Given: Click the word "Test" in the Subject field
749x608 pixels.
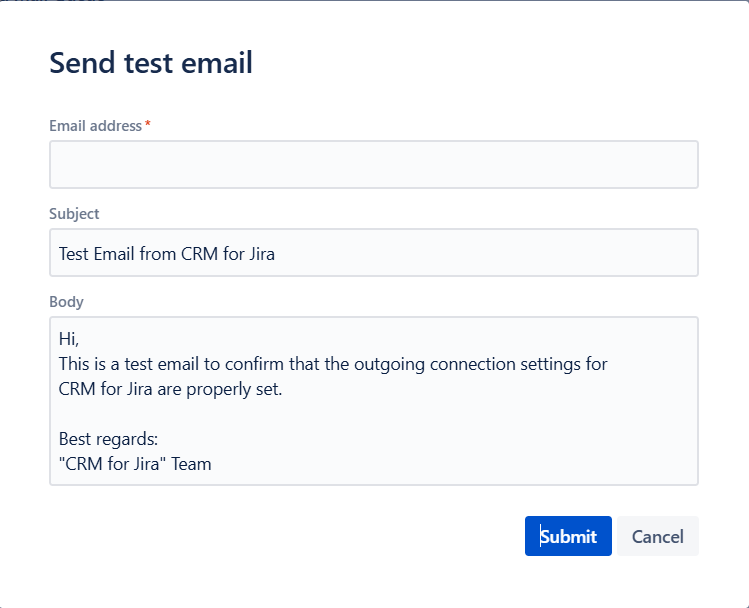Looking at the screenshot, I should pos(74,254).
